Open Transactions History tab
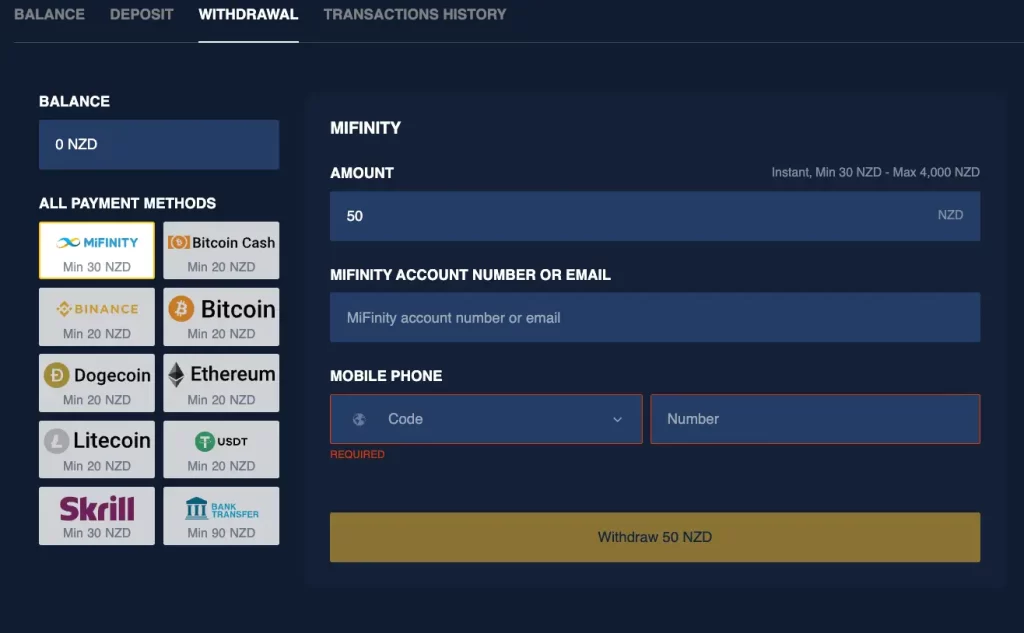Image resolution: width=1024 pixels, height=633 pixels. click(x=415, y=14)
